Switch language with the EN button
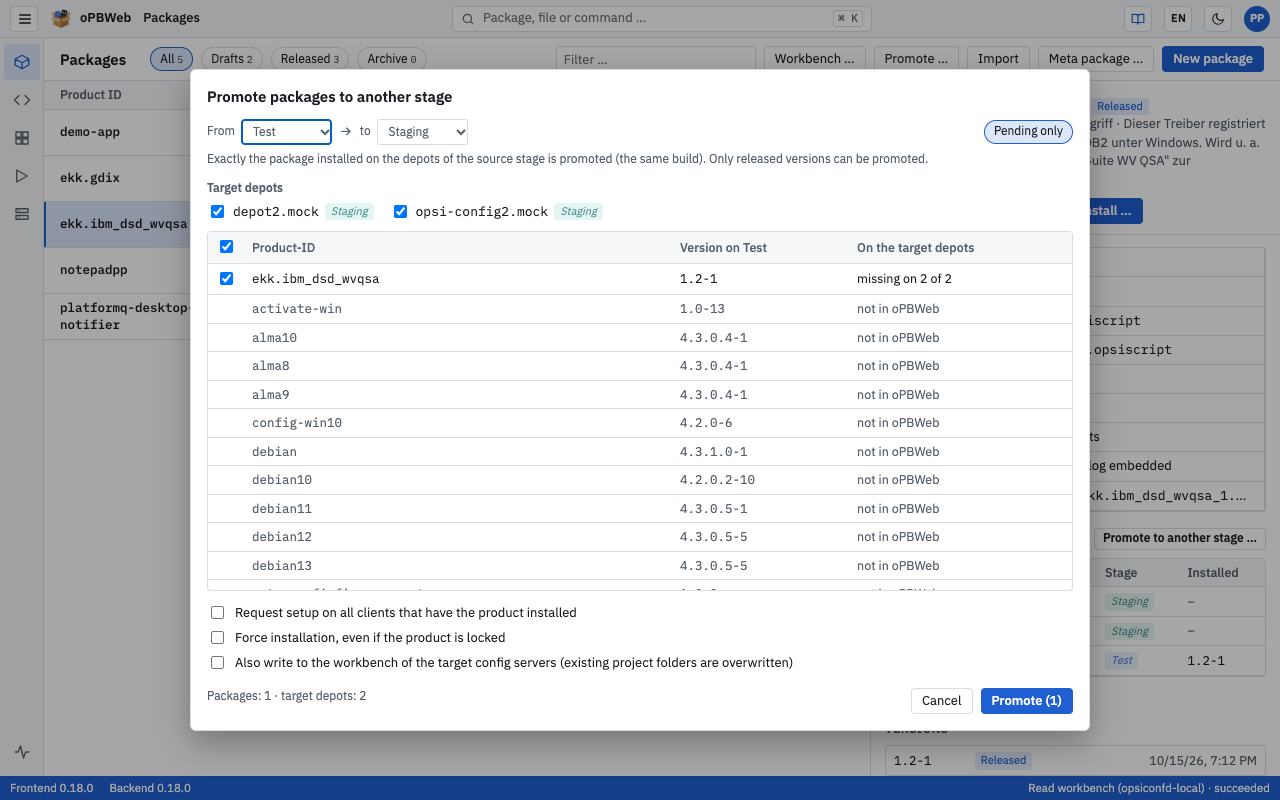This screenshot has height=800, width=1280. 1178,18
